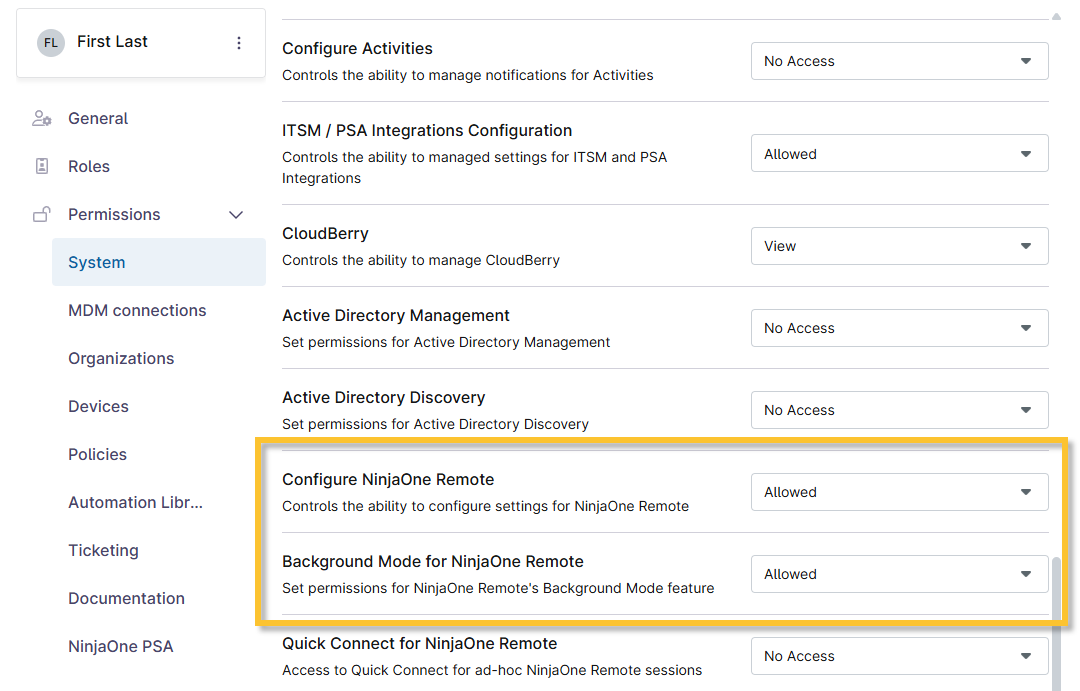Select System in the permissions sidebar

tap(97, 263)
